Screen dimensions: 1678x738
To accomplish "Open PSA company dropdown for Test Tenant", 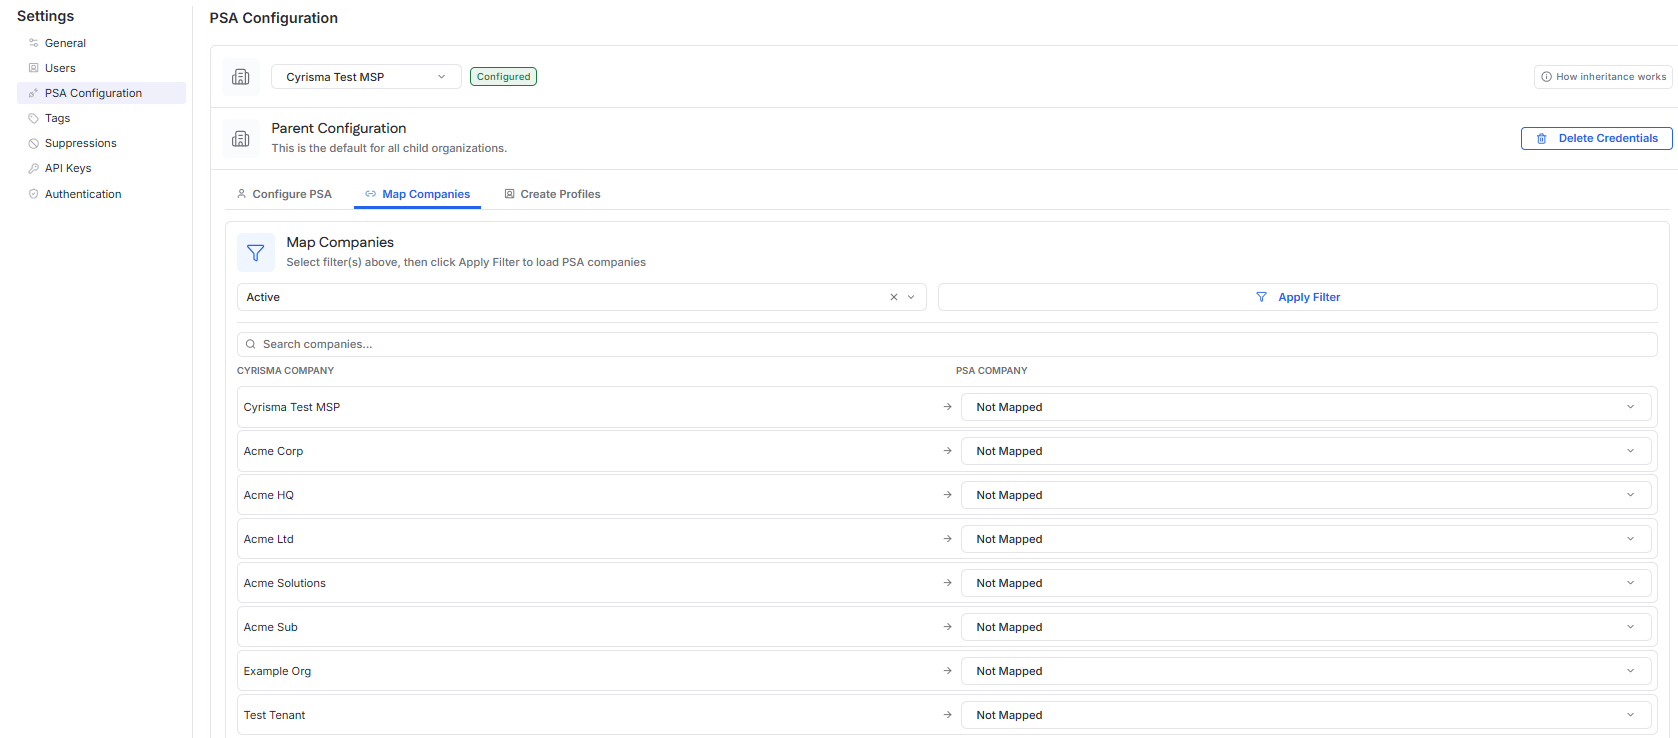I will coord(1306,715).
